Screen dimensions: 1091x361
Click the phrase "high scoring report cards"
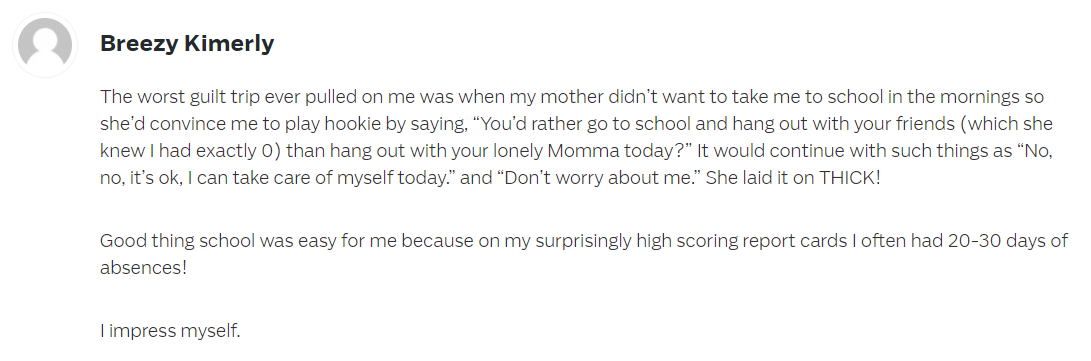pos(745,241)
